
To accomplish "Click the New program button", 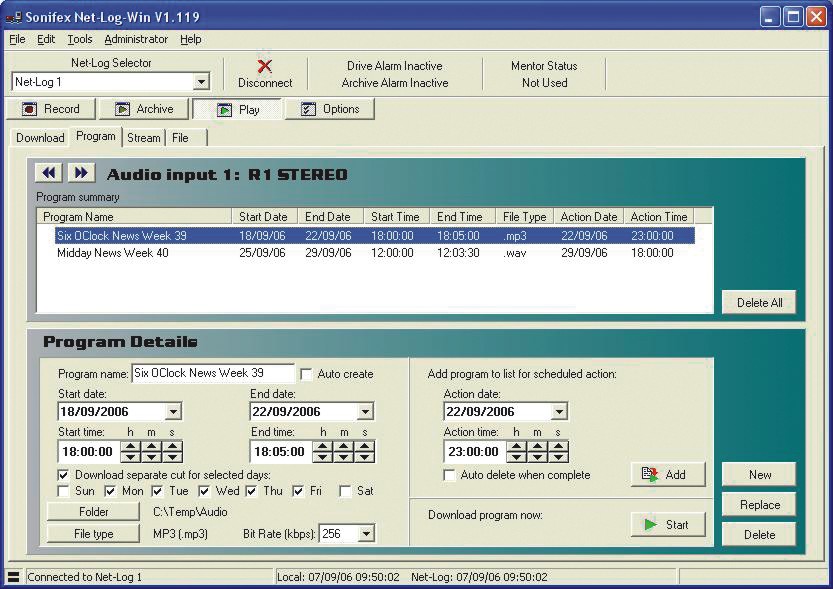I will click(x=759, y=474).
